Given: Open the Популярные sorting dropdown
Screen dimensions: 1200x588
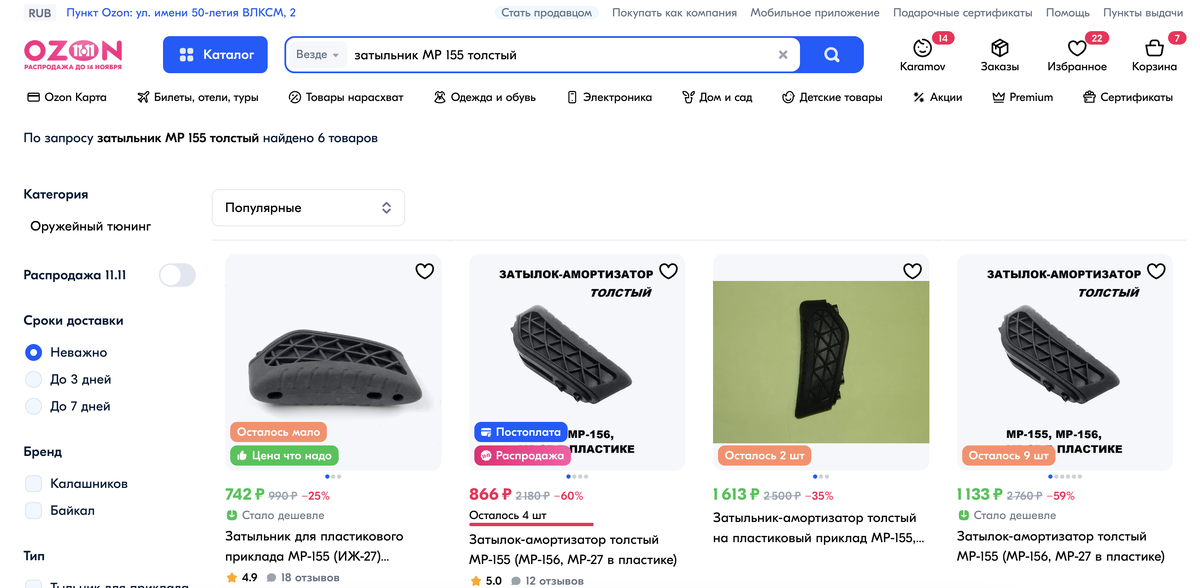Looking at the screenshot, I should pyautogui.click(x=308, y=208).
